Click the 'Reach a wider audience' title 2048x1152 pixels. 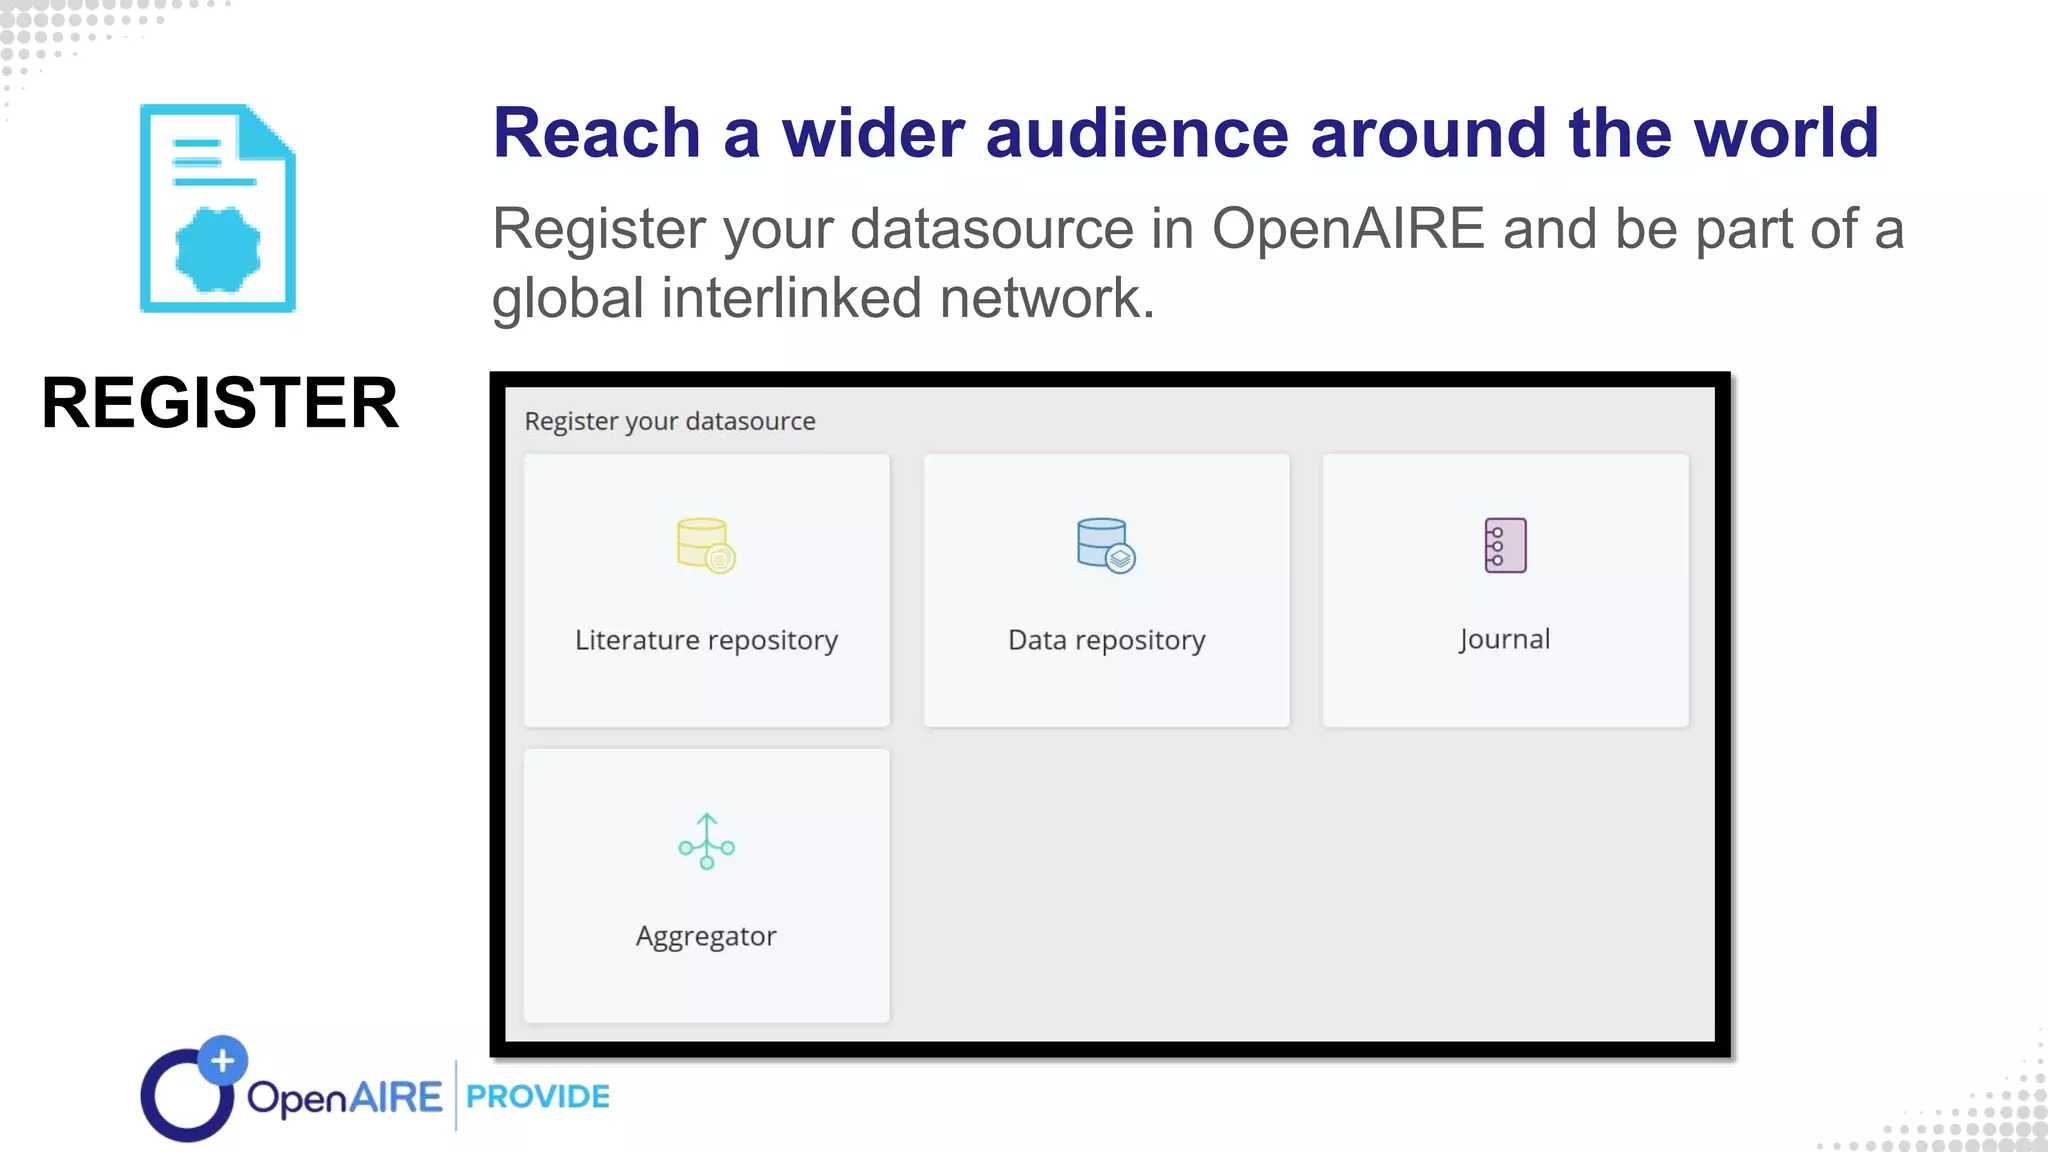click(1186, 132)
